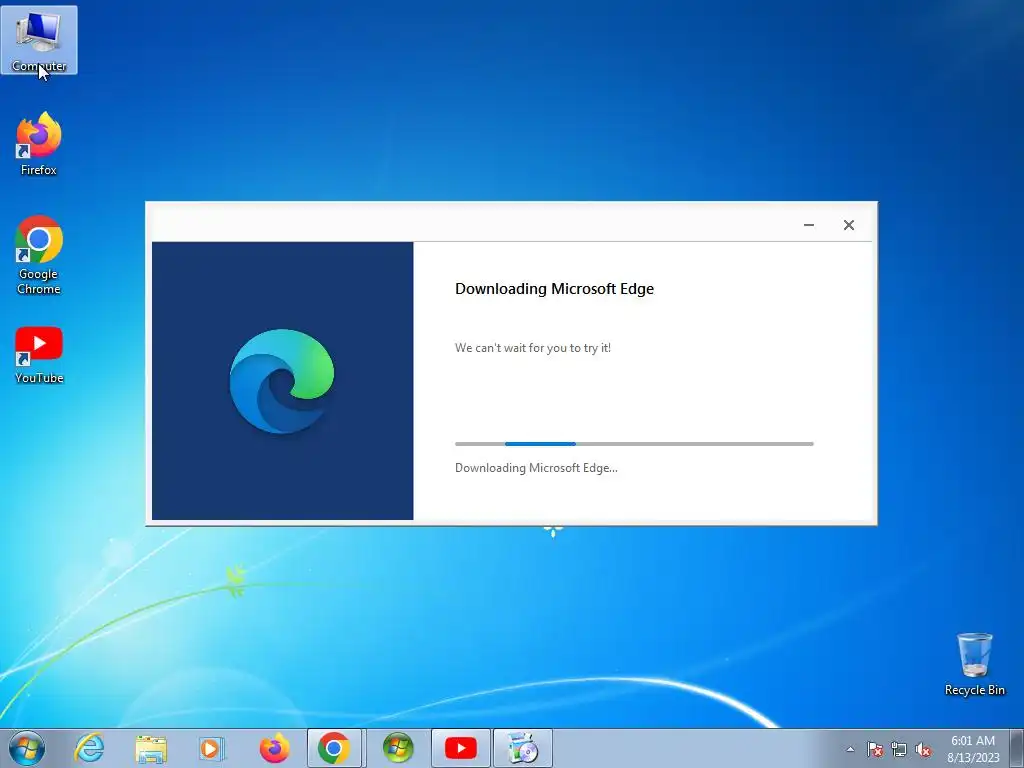Open YouTube from the taskbar
Image resolution: width=1024 pixels, height=768 pixels.
pos(460,748)
